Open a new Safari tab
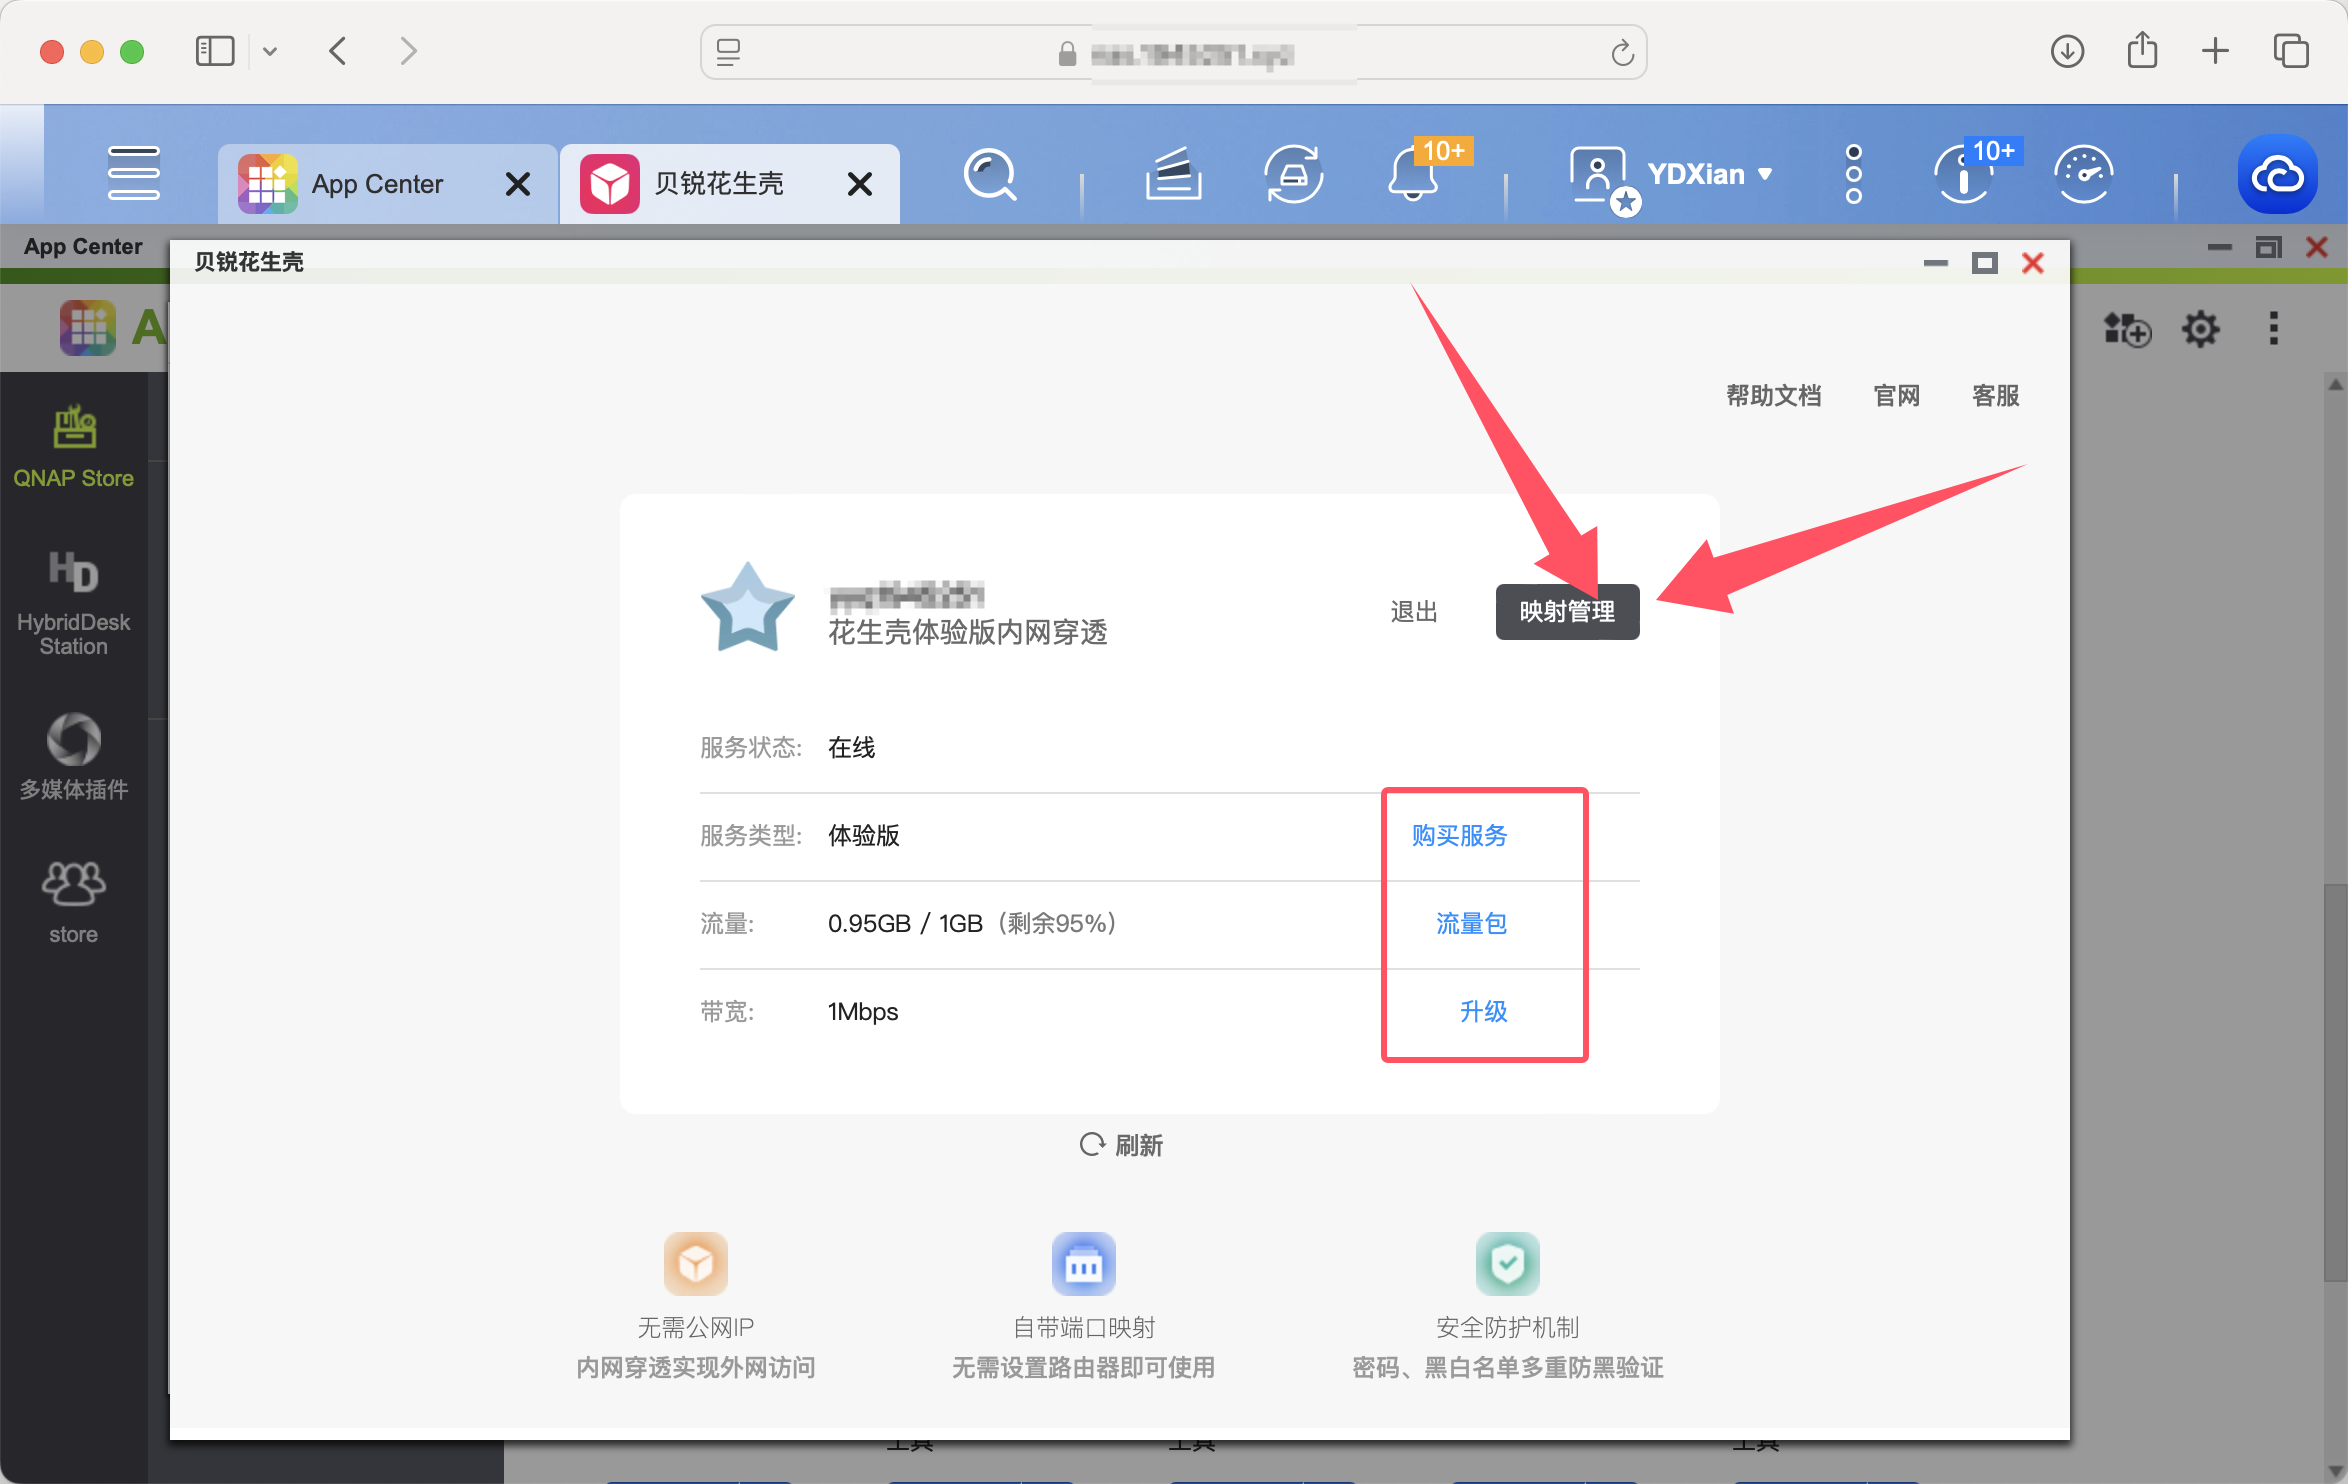2348x1484 pixels. (x=2215, y=51)
